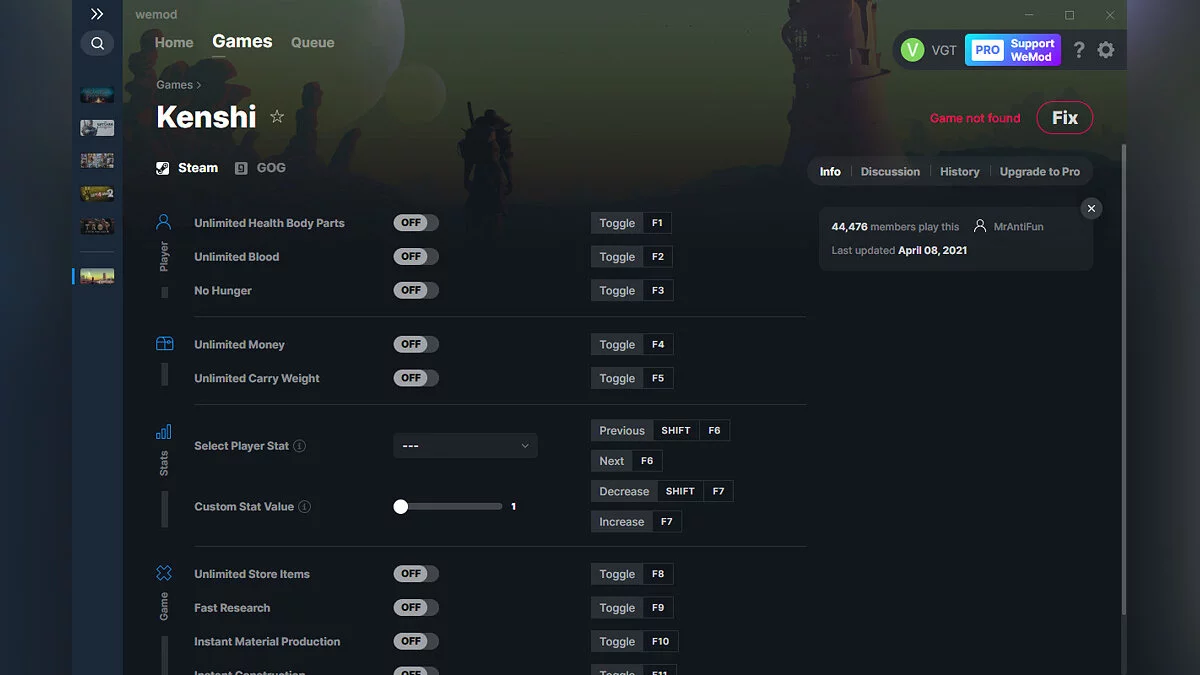
Task: Click the Custom Stat Value slider handle
Action: [x=401, y=507]
